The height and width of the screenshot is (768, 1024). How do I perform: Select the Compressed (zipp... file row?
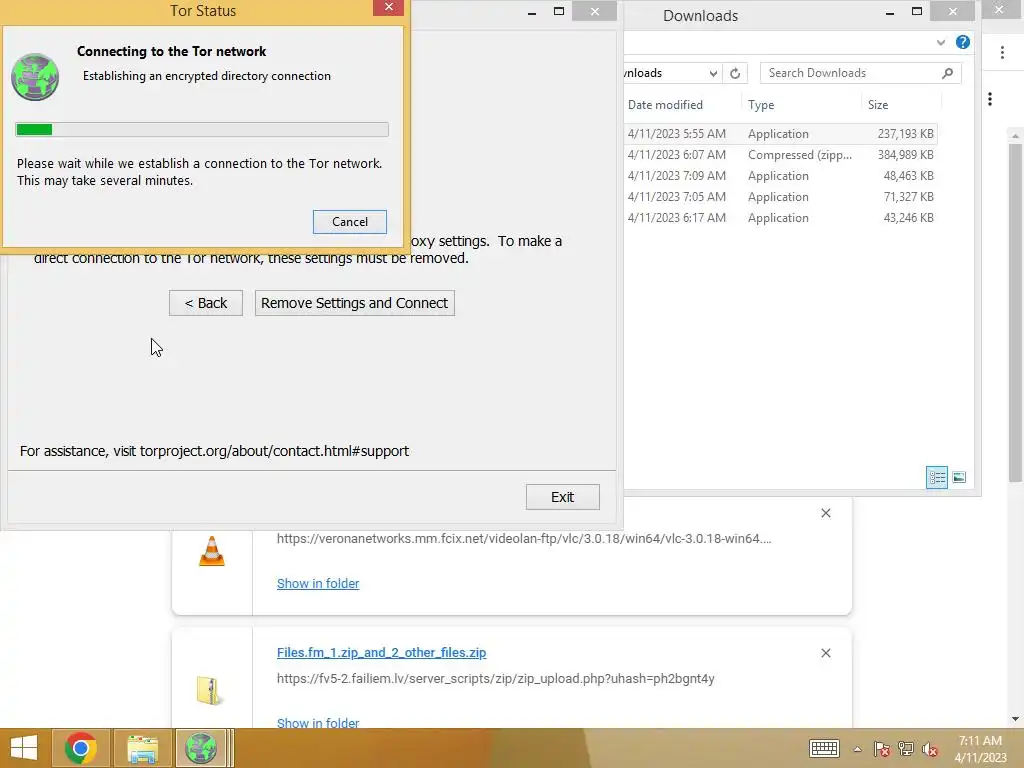[780, 155]
